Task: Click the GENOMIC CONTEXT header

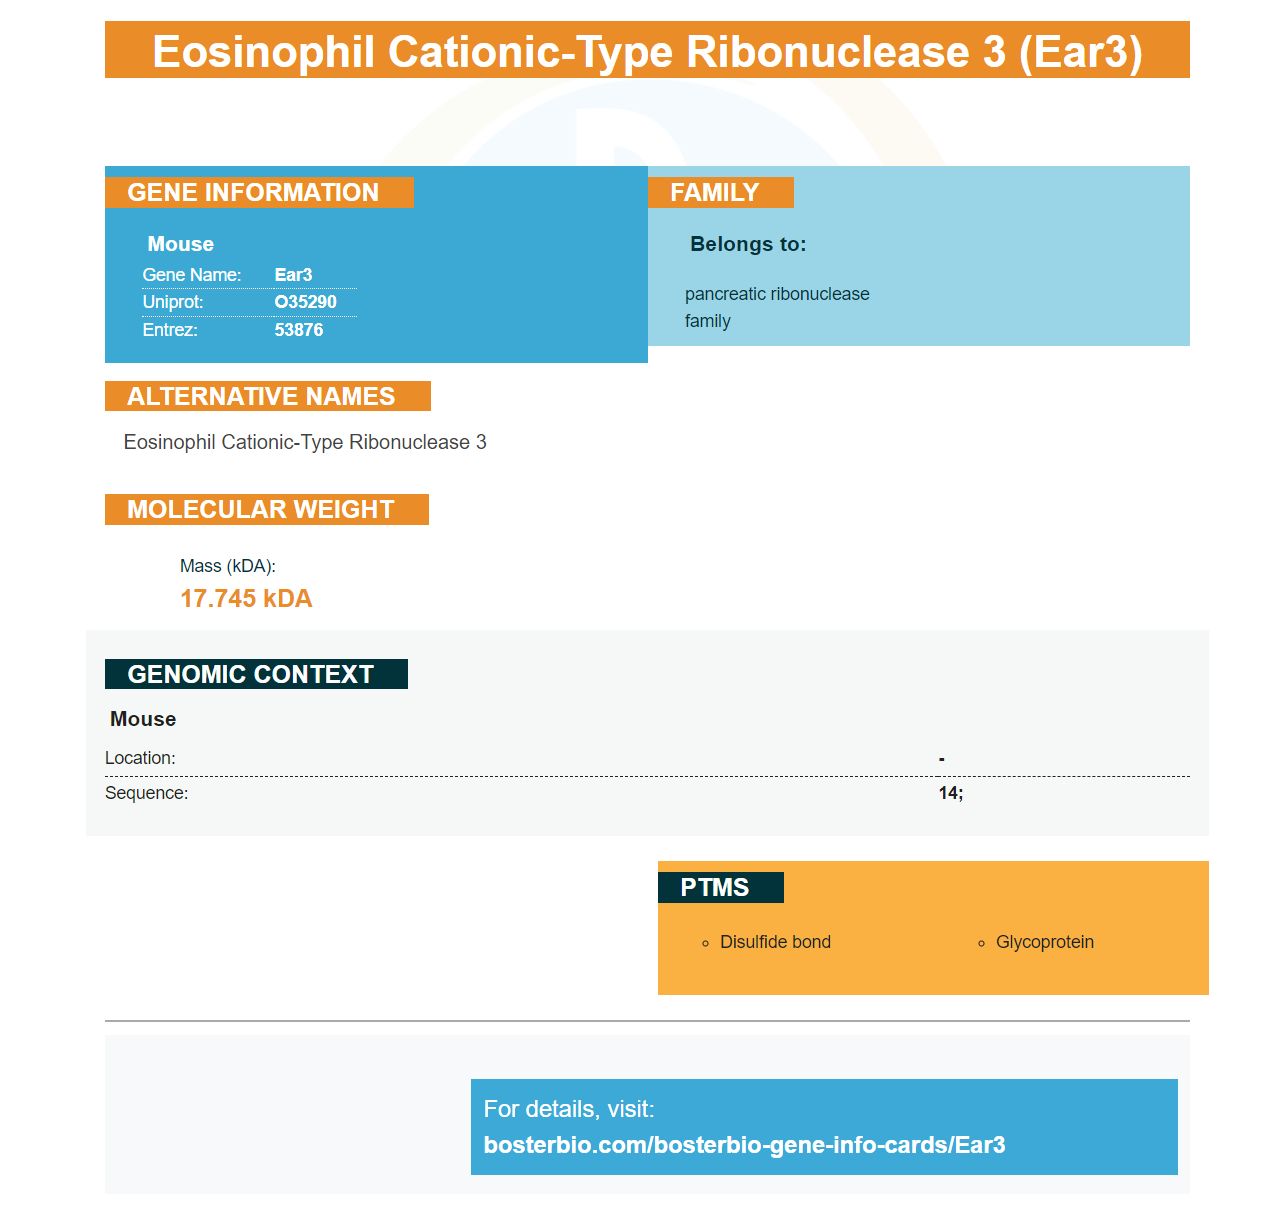Action: point(256,674)
